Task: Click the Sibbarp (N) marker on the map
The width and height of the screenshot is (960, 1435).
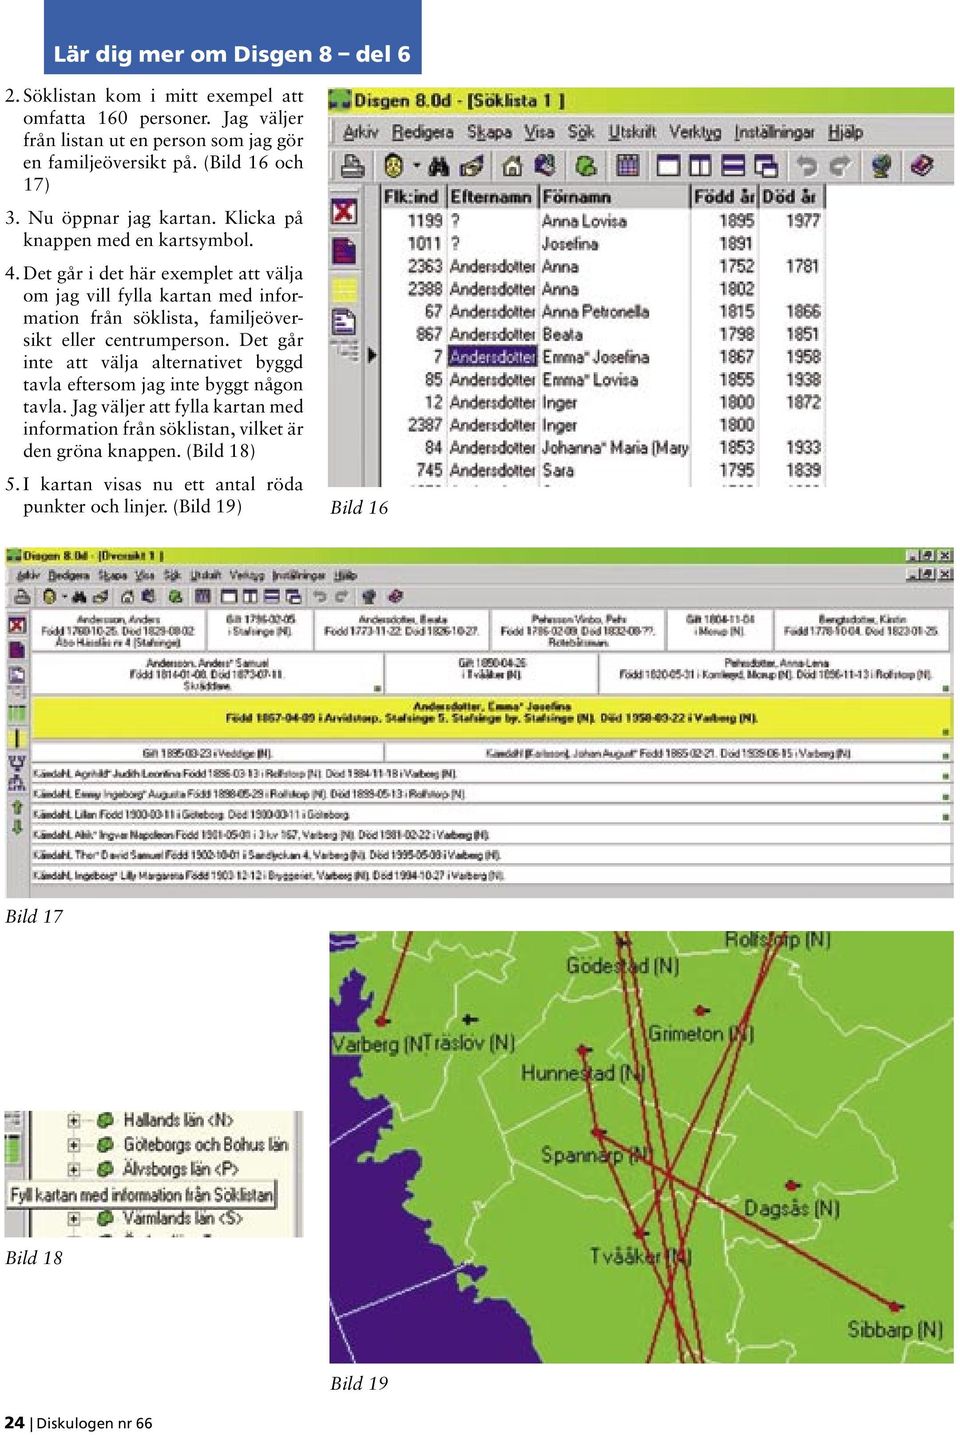Action: pyautogui.click(x=894, y=1306)
